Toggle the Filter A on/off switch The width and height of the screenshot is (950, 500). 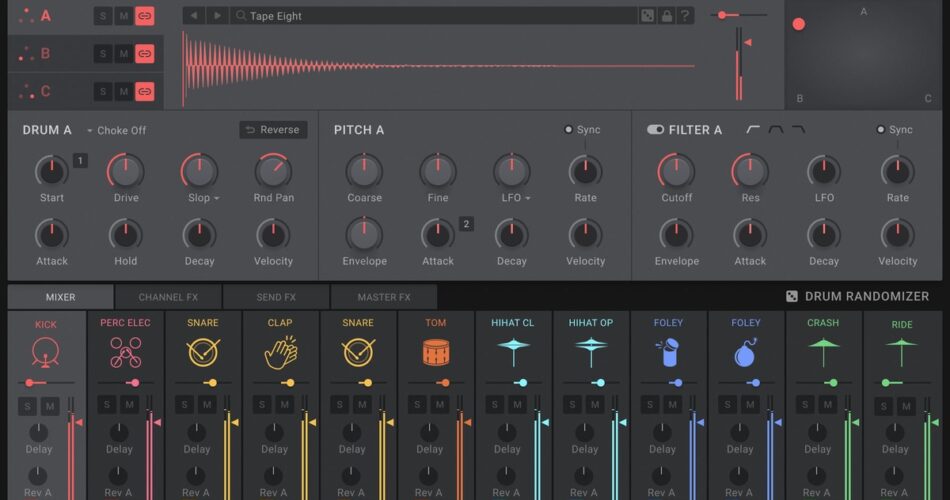pyautogui.click(x=655, y=130)
